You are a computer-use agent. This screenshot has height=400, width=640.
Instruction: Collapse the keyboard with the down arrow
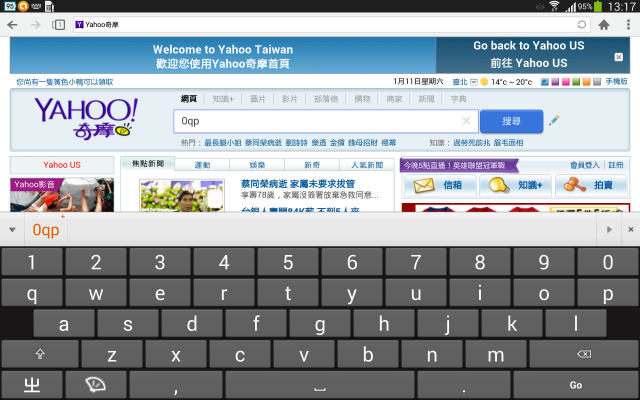(x=12, y=230)
